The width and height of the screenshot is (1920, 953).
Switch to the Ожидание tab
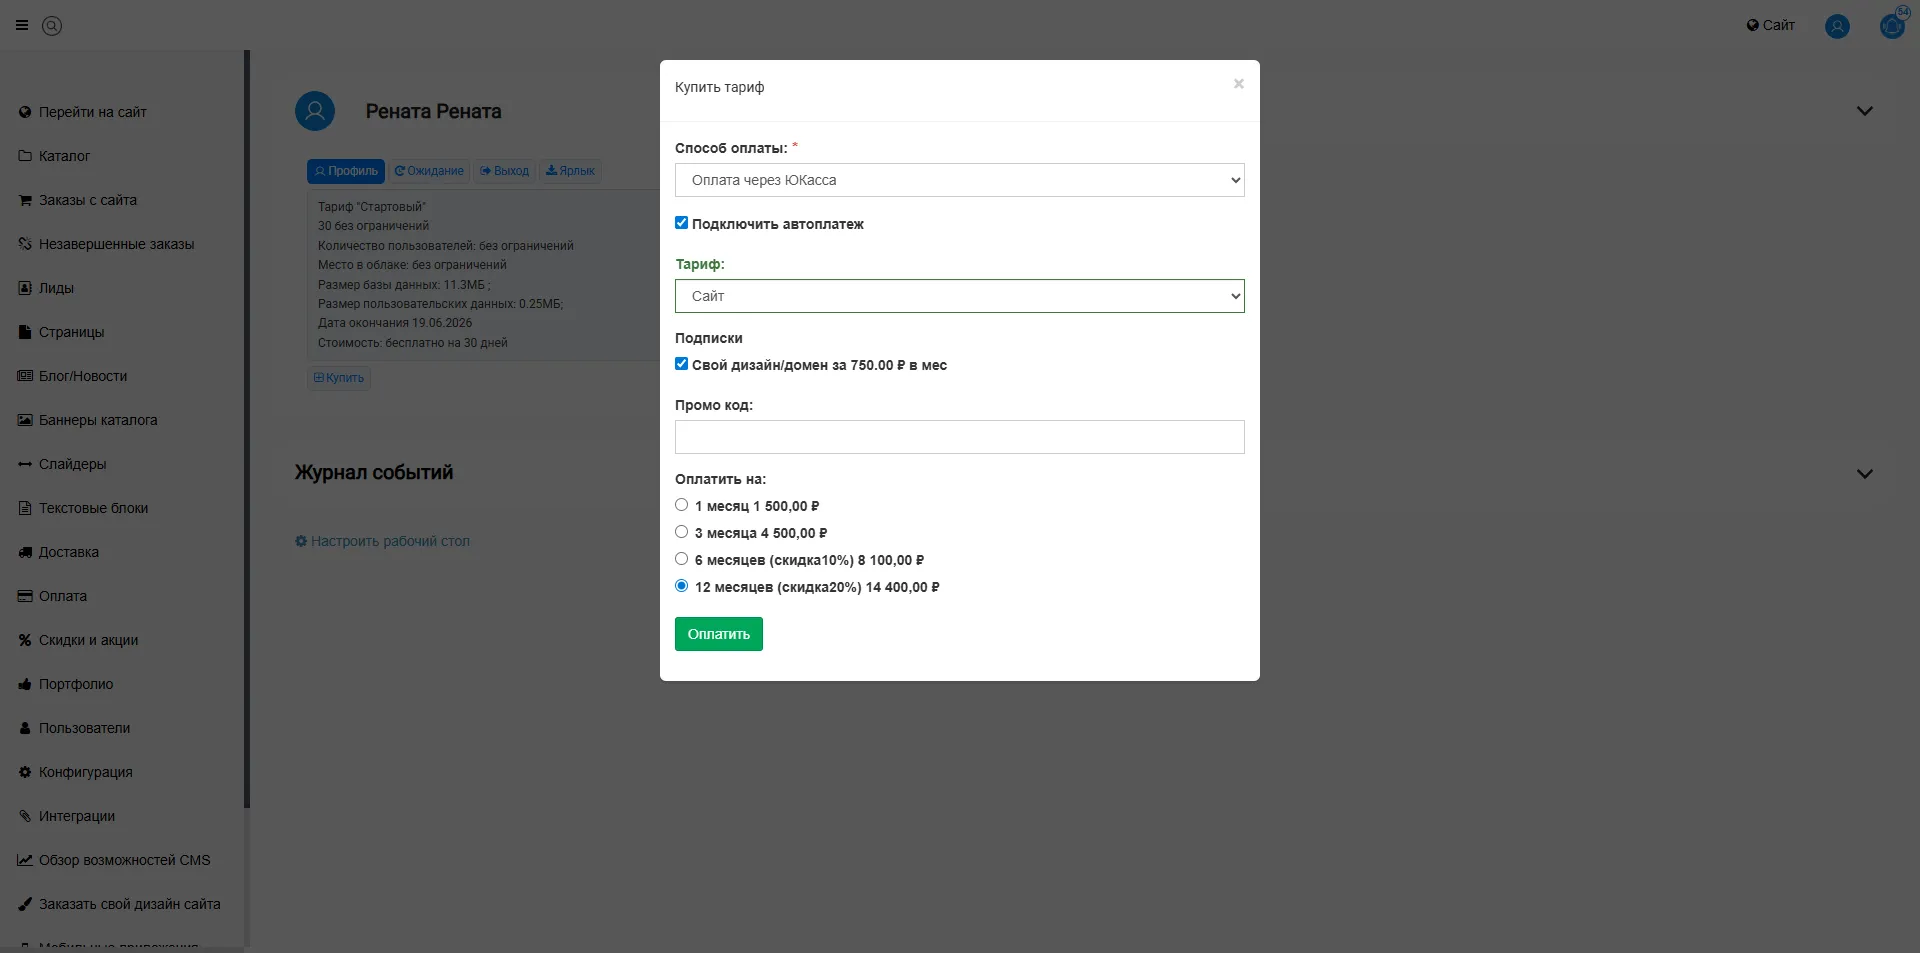pos(429,171)
